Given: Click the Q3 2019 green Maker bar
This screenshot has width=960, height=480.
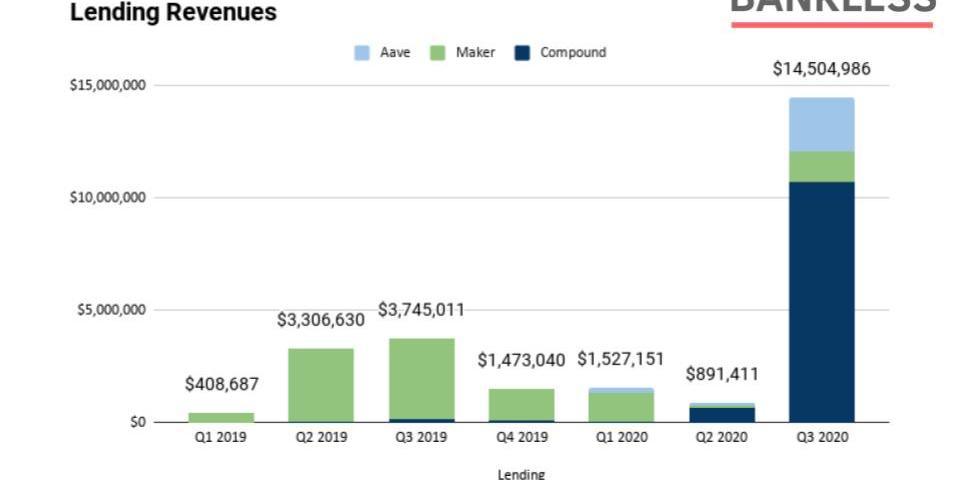Looking at the screenshot, I should click(x=421, y=378).
